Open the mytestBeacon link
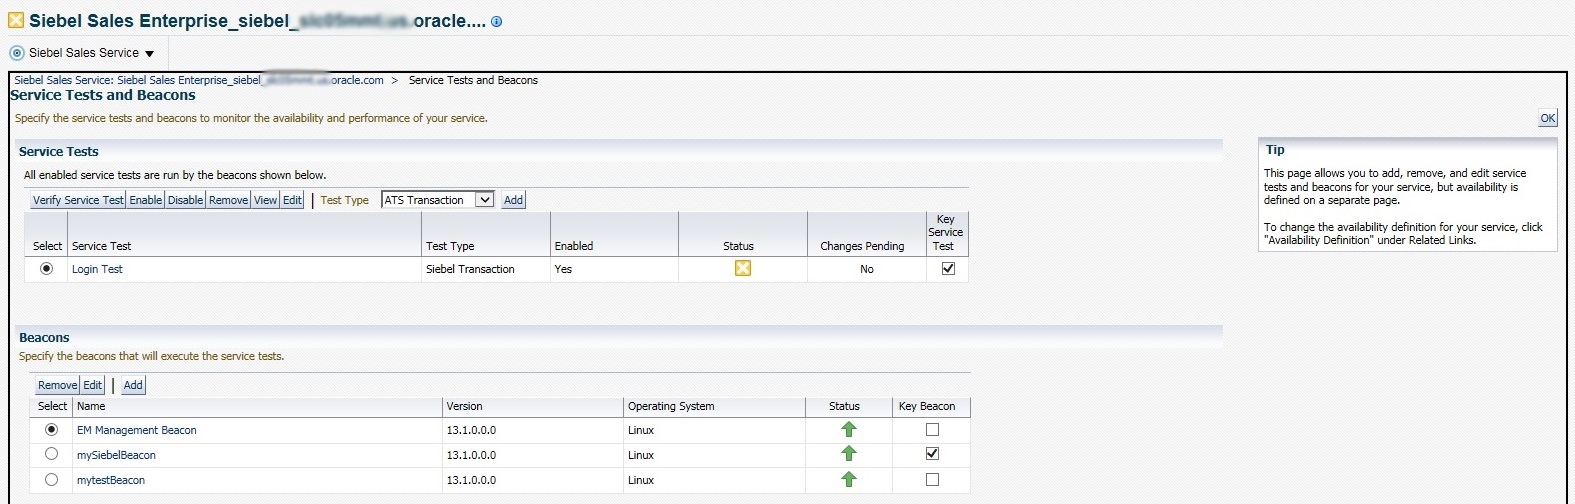Image resolution: width=1575 pixels, height=504 pixels. (x=111, y=480)
